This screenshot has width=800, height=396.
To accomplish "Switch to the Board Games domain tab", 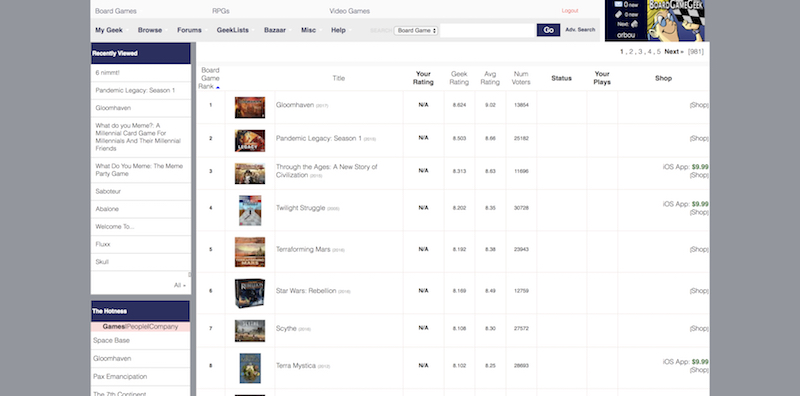I will pos(116,11).
